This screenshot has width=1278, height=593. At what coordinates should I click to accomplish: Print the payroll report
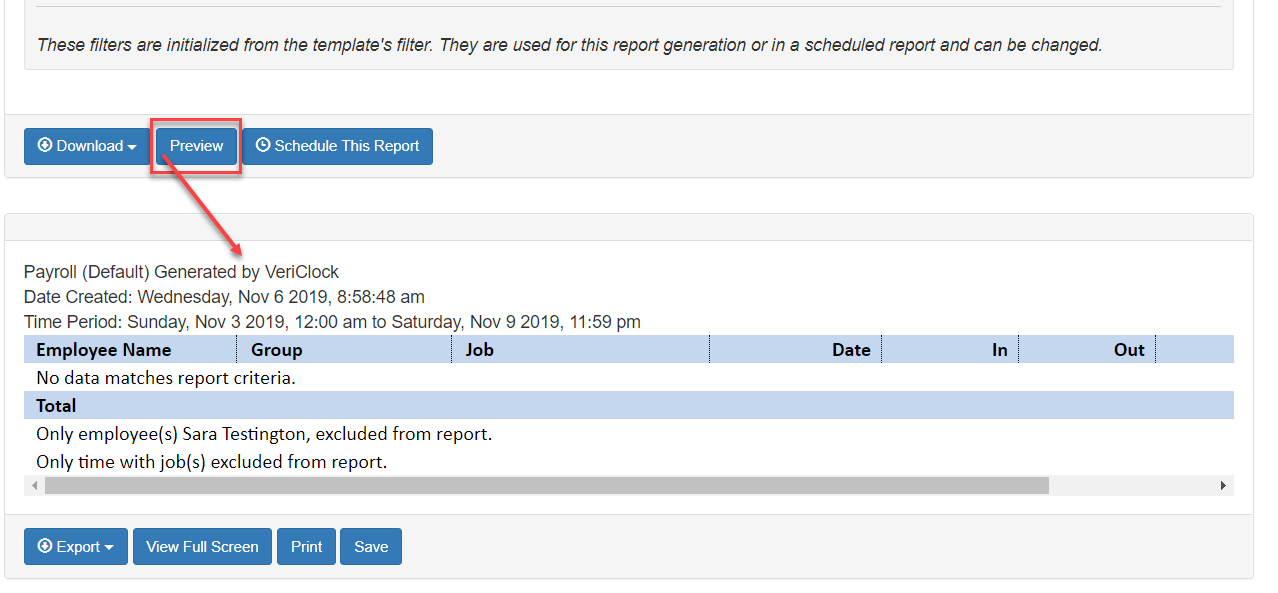click(307, 547)
